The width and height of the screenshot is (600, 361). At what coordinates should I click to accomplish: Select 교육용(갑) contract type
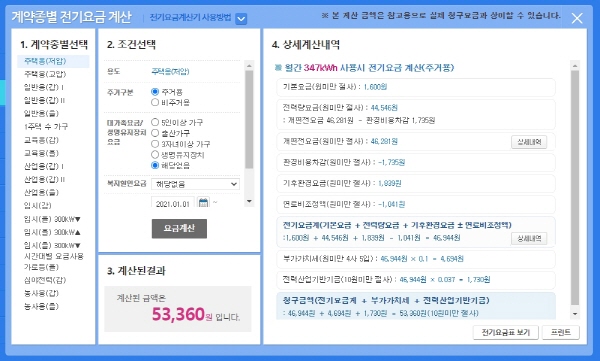pyautogui.click(x=41, y=140)
